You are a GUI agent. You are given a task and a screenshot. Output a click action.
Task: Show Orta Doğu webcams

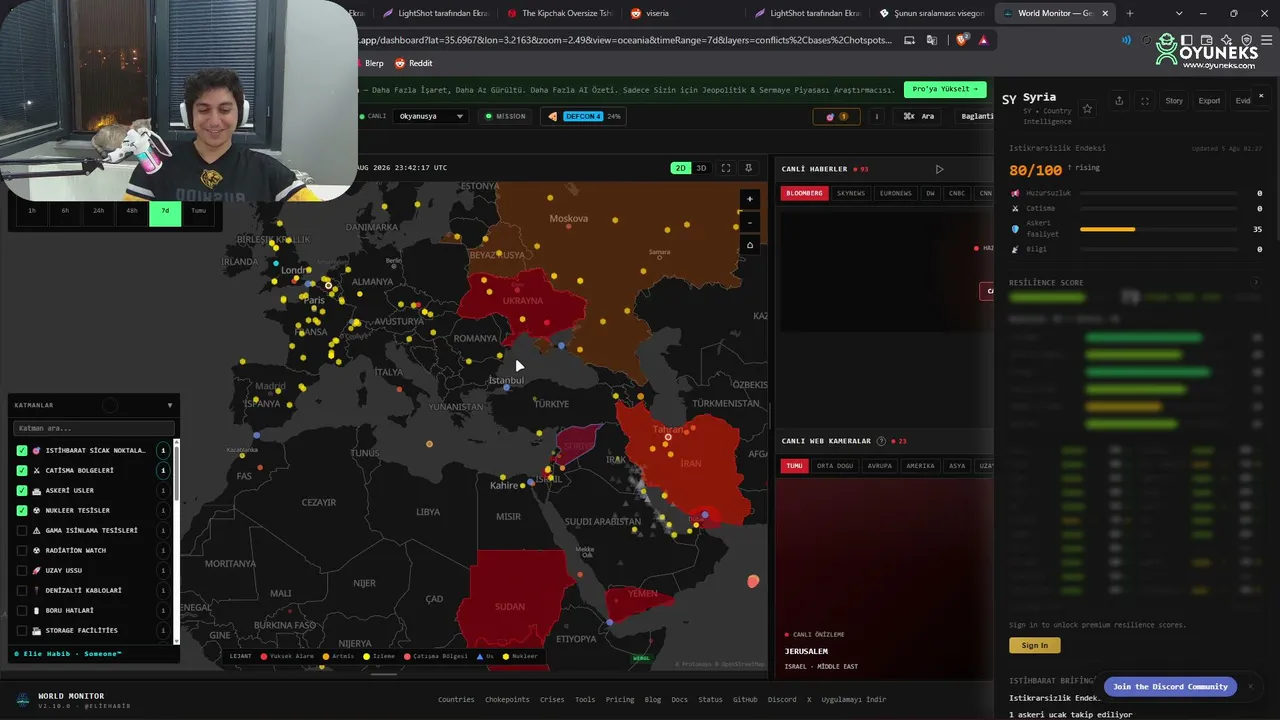tap(835, 466)
